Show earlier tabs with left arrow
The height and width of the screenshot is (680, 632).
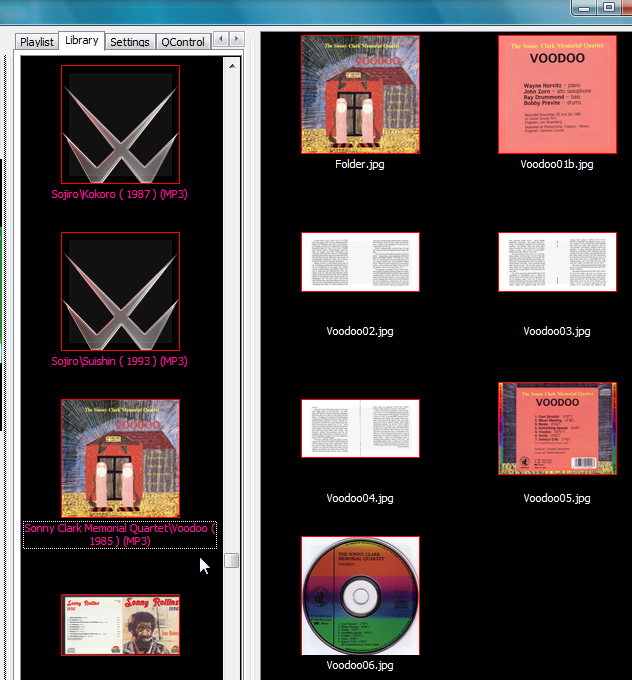221,39
